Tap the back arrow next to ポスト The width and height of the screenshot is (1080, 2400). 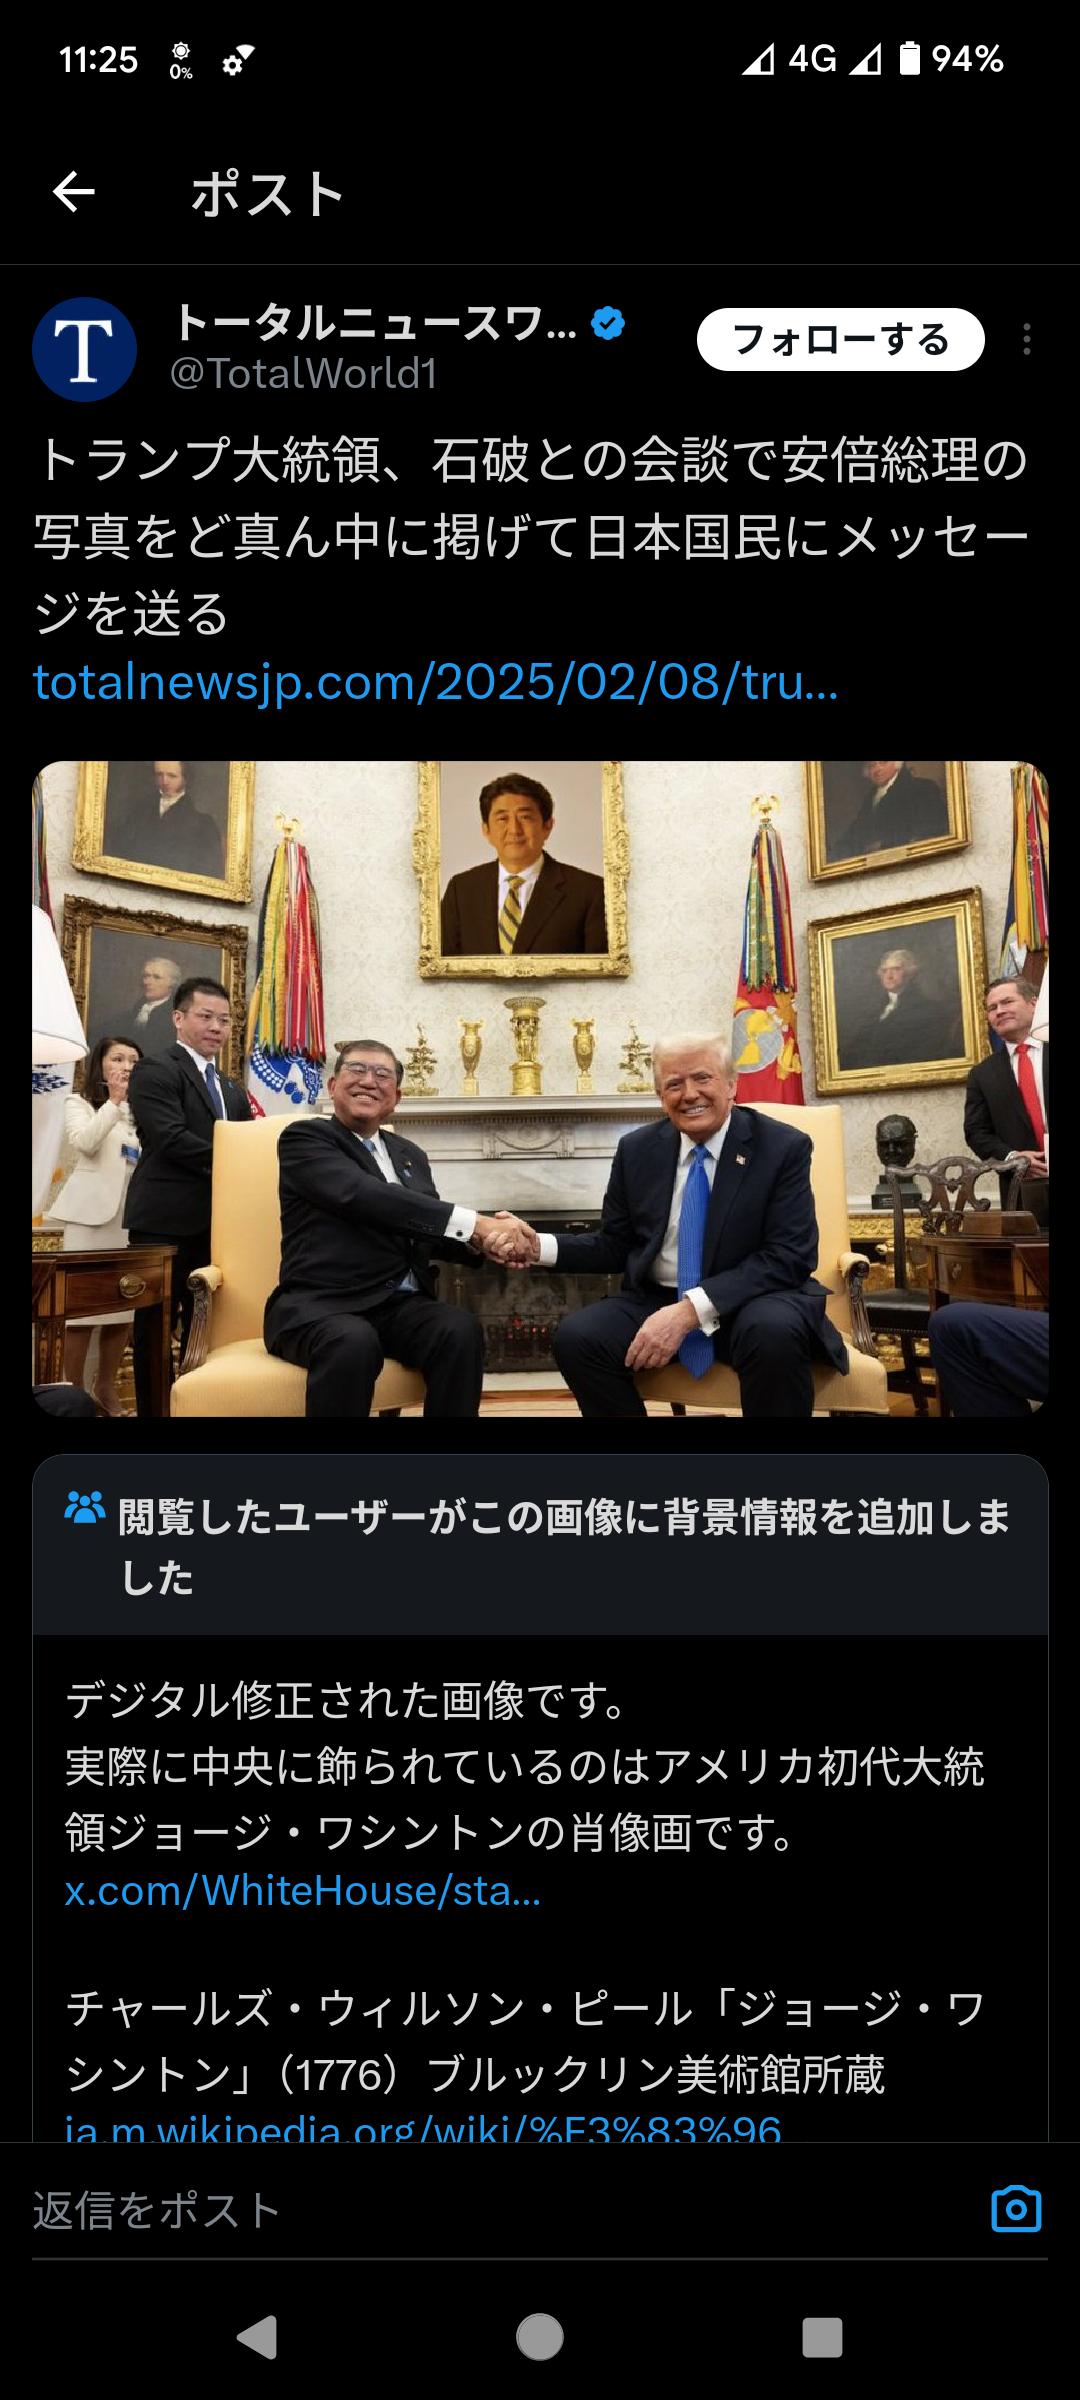coord(73,192)
